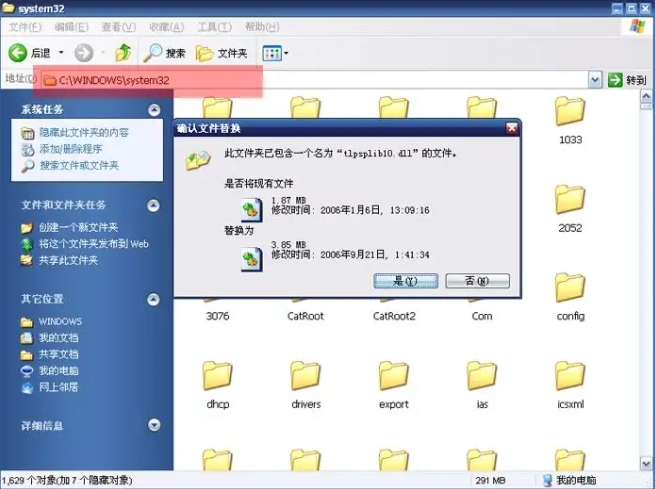Click the green Back arrow button
Viewport: 655px width, 489px height.
(18, 53)
